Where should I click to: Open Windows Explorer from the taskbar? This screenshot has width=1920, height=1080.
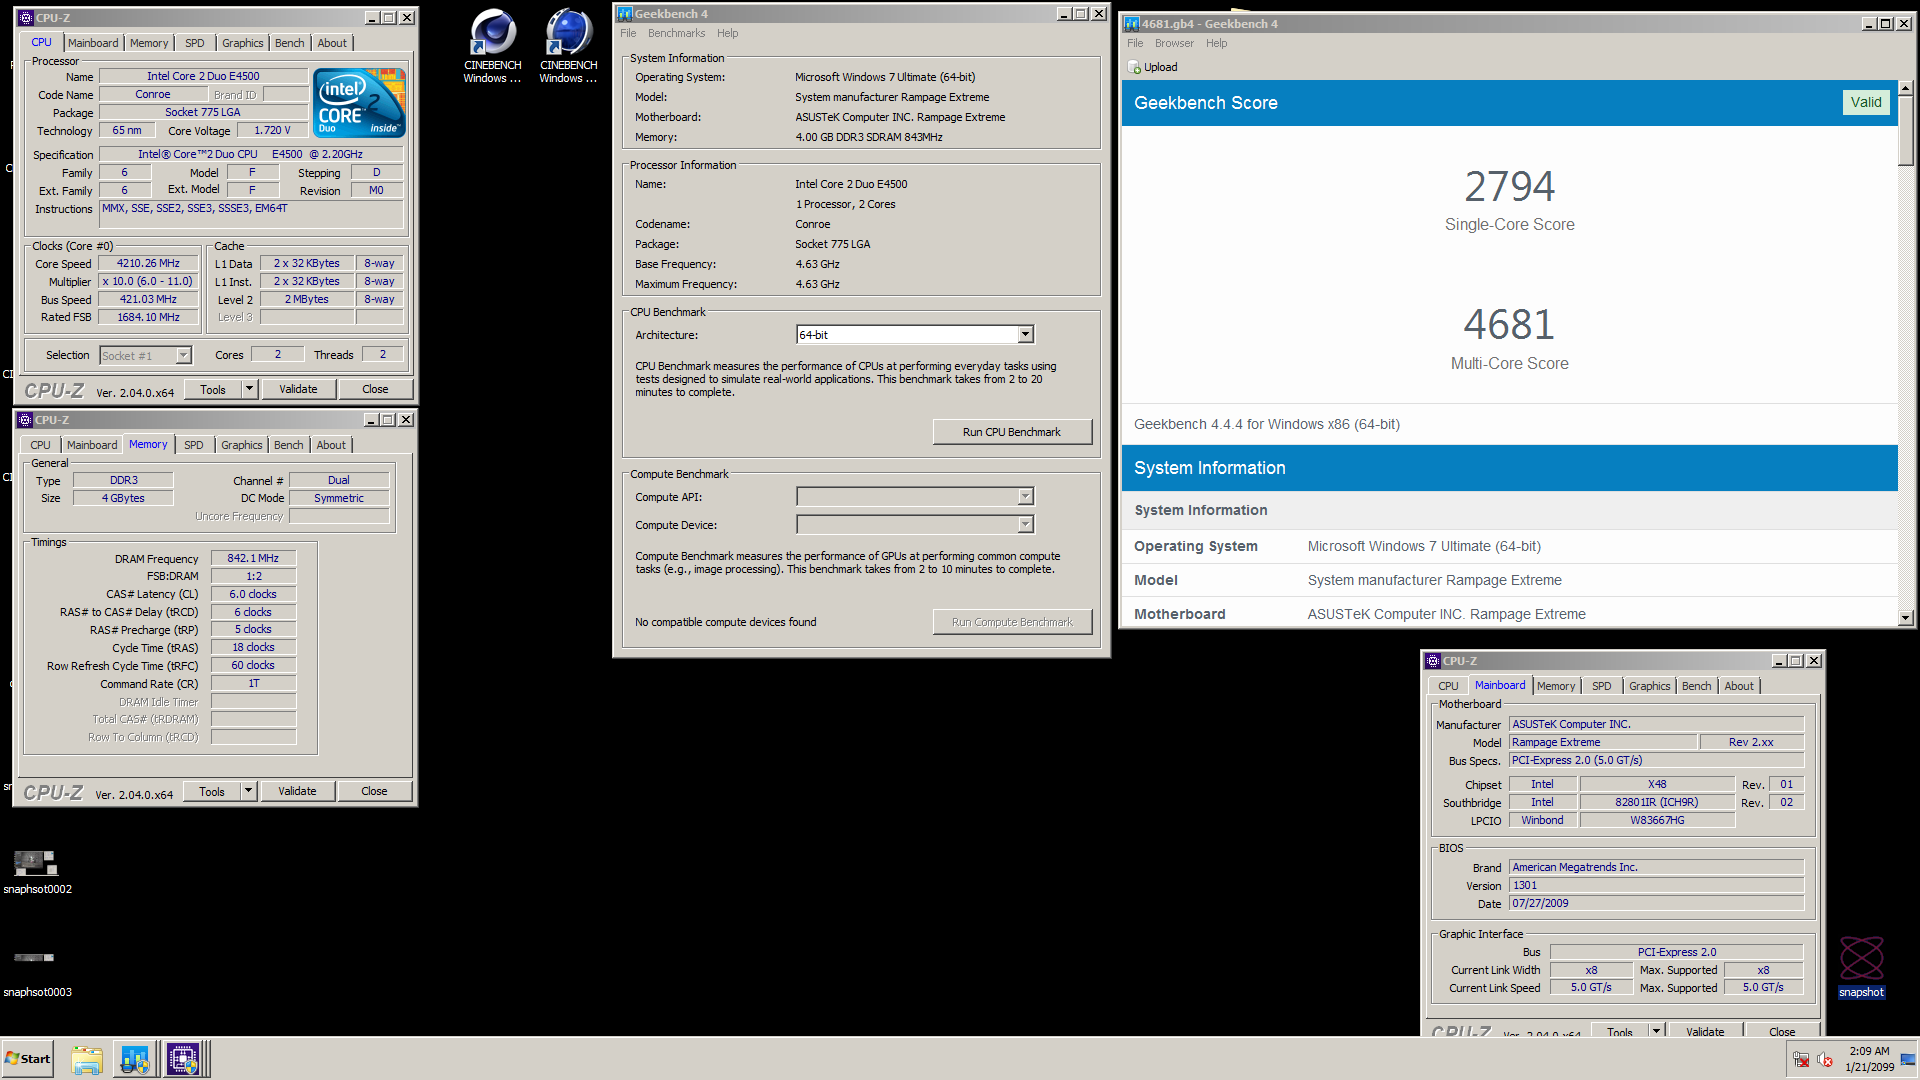pyautogui.click(x=87, y=1059)
